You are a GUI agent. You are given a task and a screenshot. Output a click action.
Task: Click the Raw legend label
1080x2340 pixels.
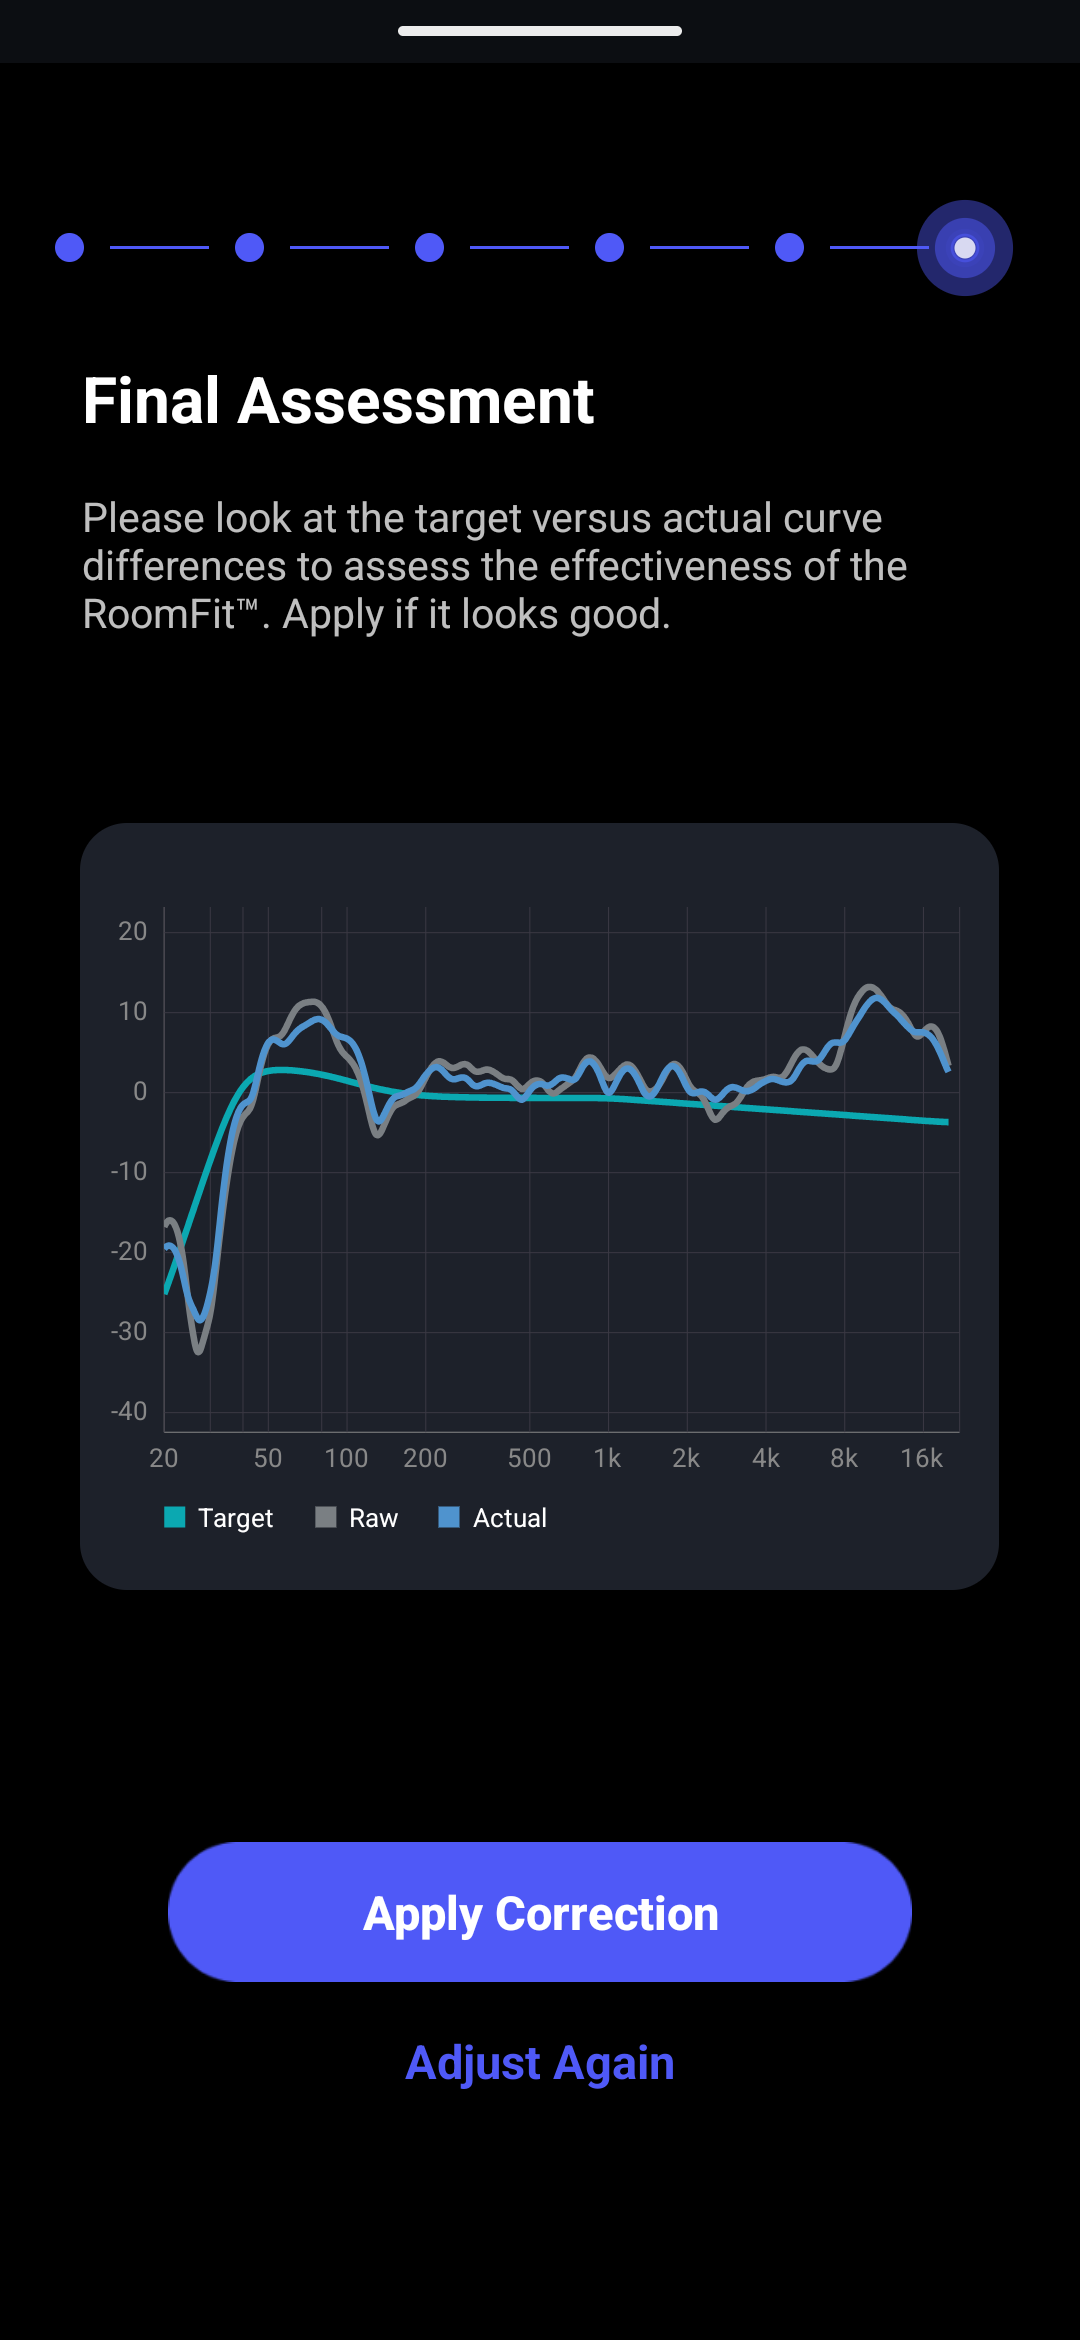(x=373, y=1518)
